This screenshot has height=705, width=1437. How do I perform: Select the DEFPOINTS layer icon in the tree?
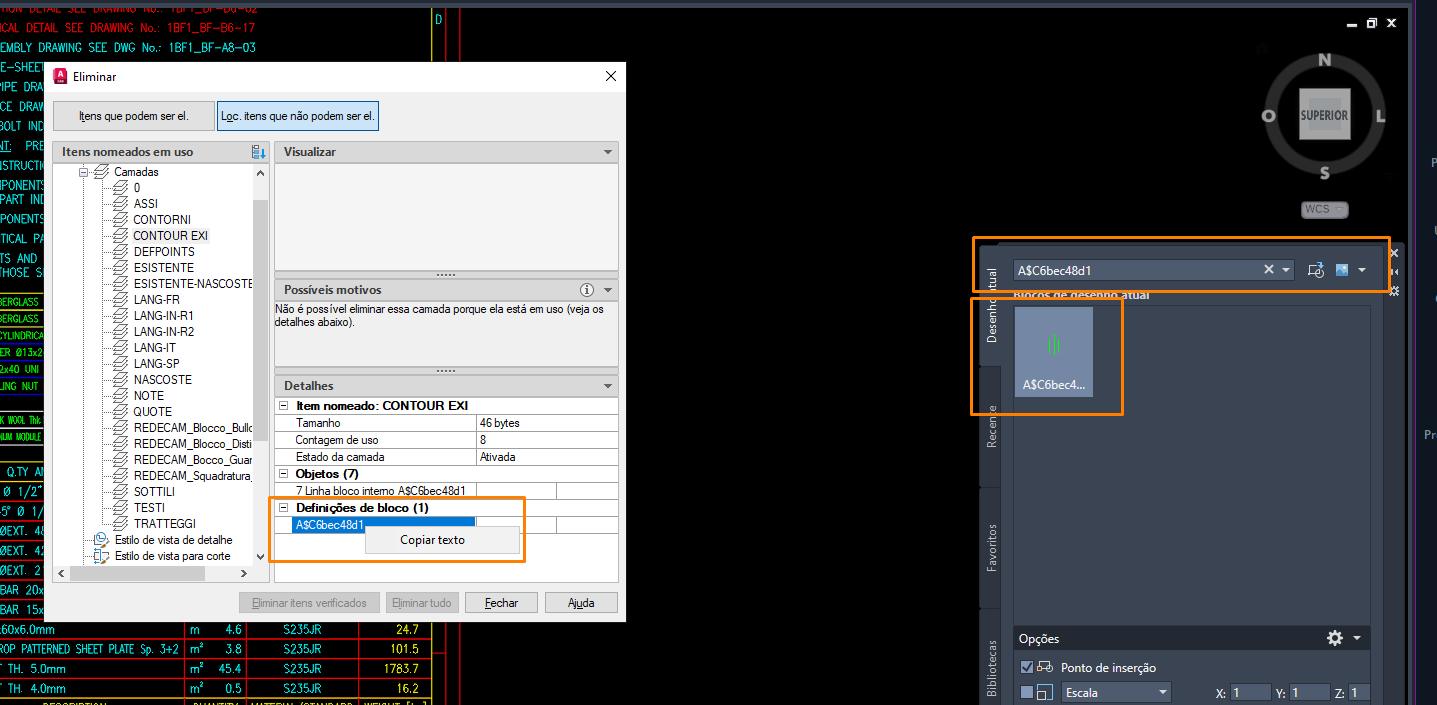(x=122, y=252)
